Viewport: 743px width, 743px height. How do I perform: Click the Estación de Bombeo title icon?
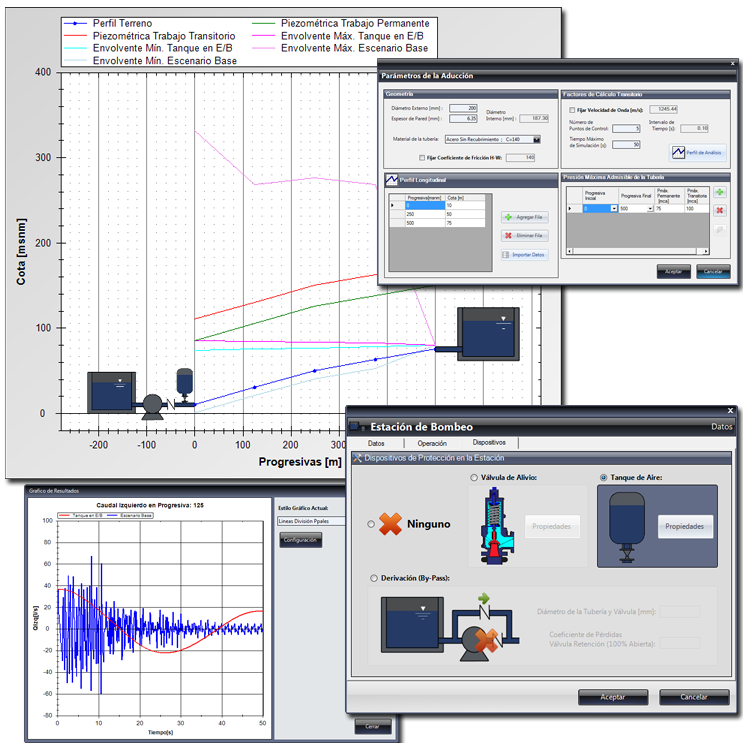357,427
